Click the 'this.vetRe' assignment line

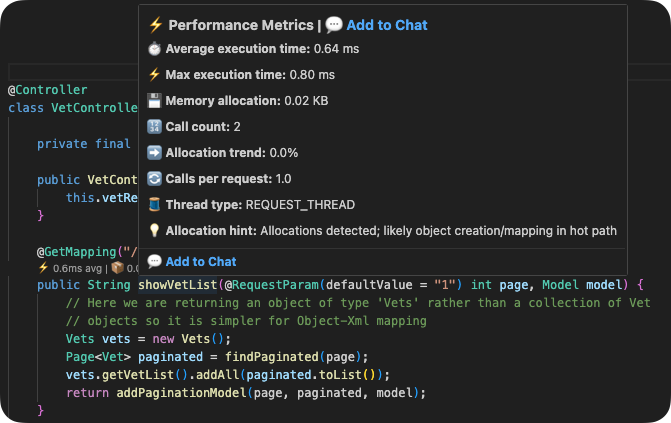(x=102, y=198)
